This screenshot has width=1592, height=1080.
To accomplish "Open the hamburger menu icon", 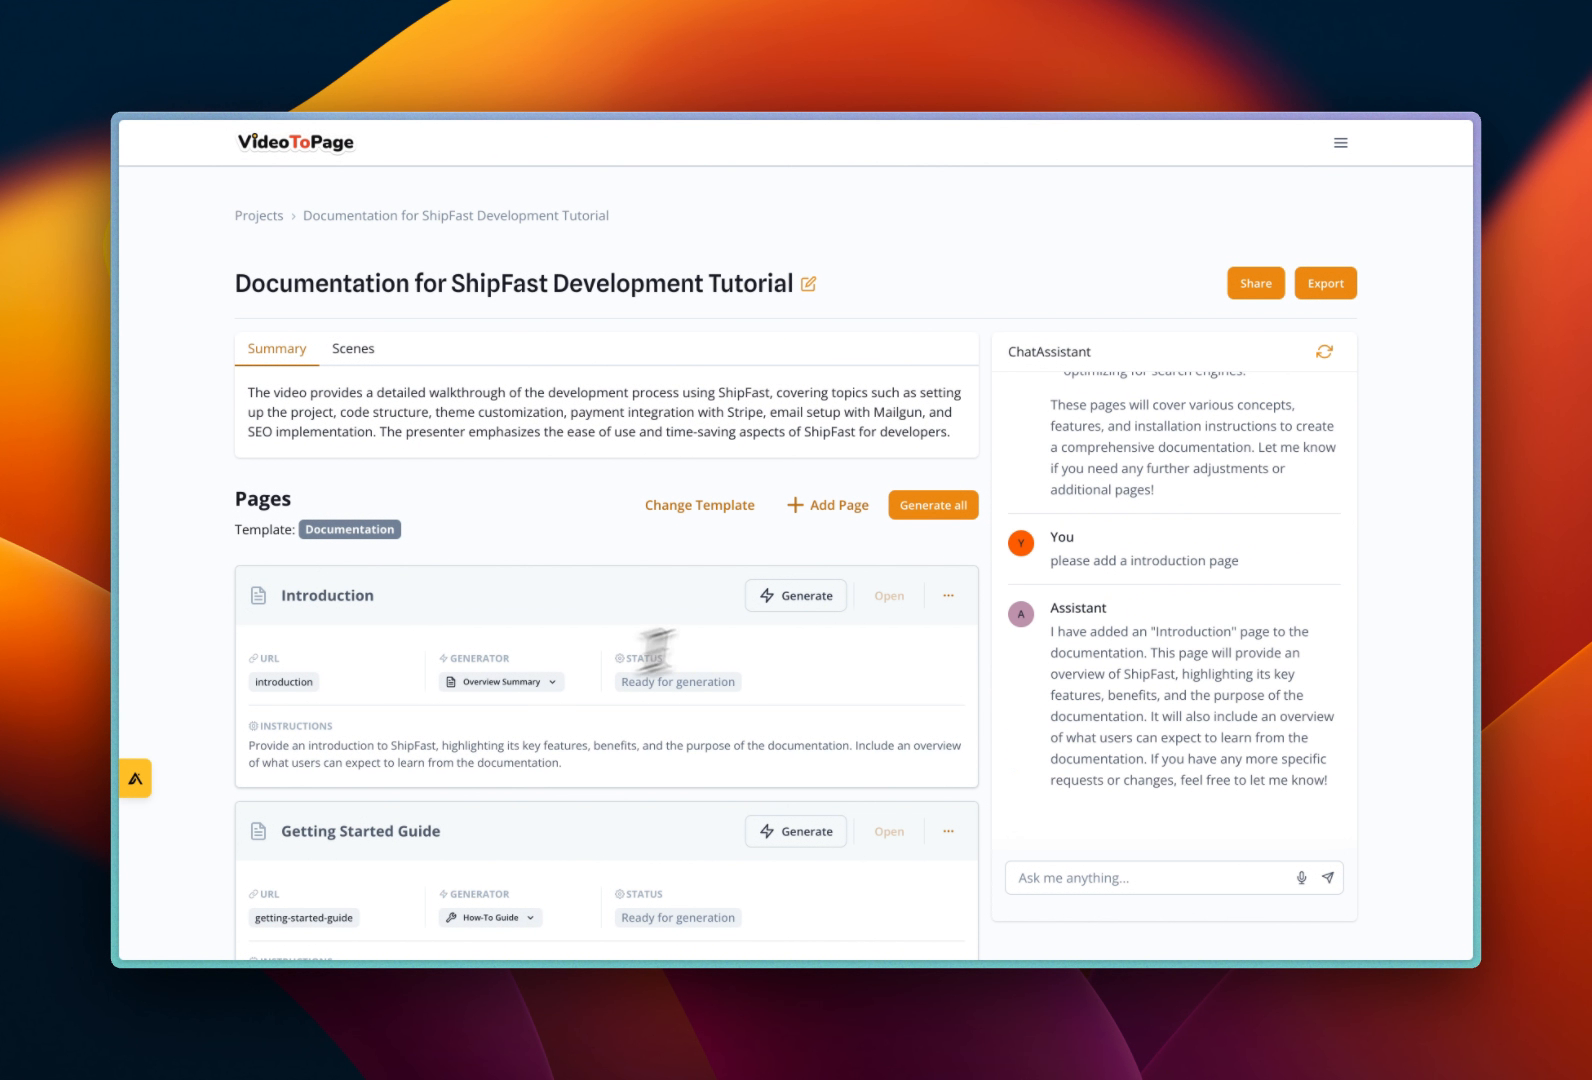I will (x=1340, y=143).
